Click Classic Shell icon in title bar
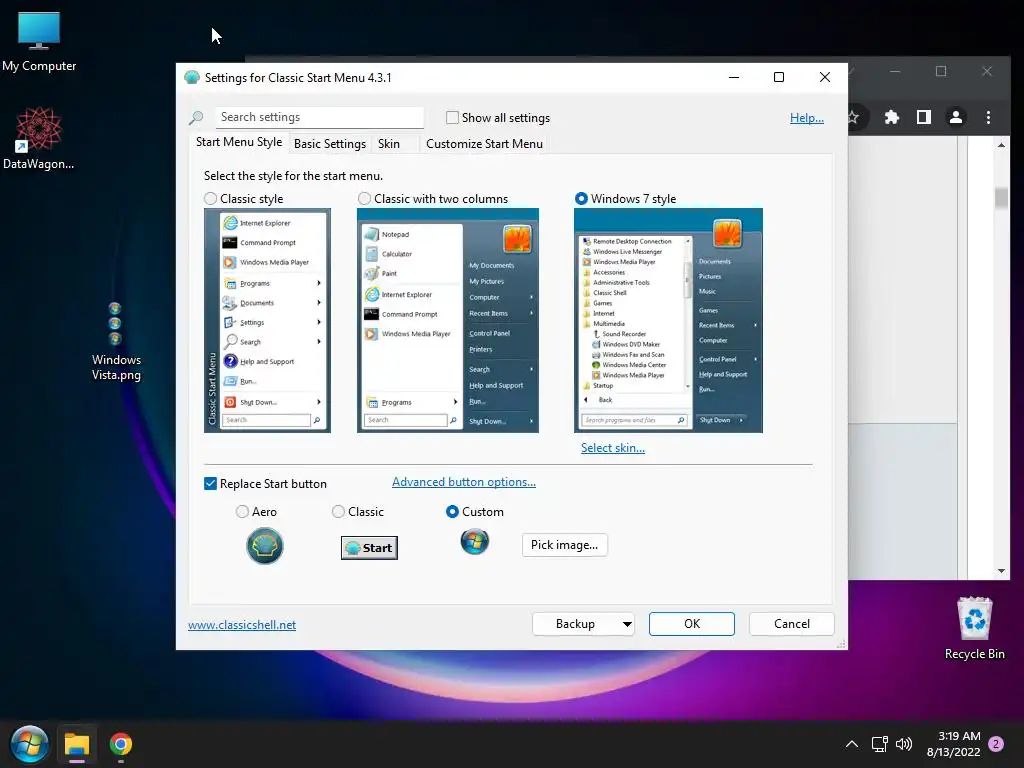 (191, 78)
